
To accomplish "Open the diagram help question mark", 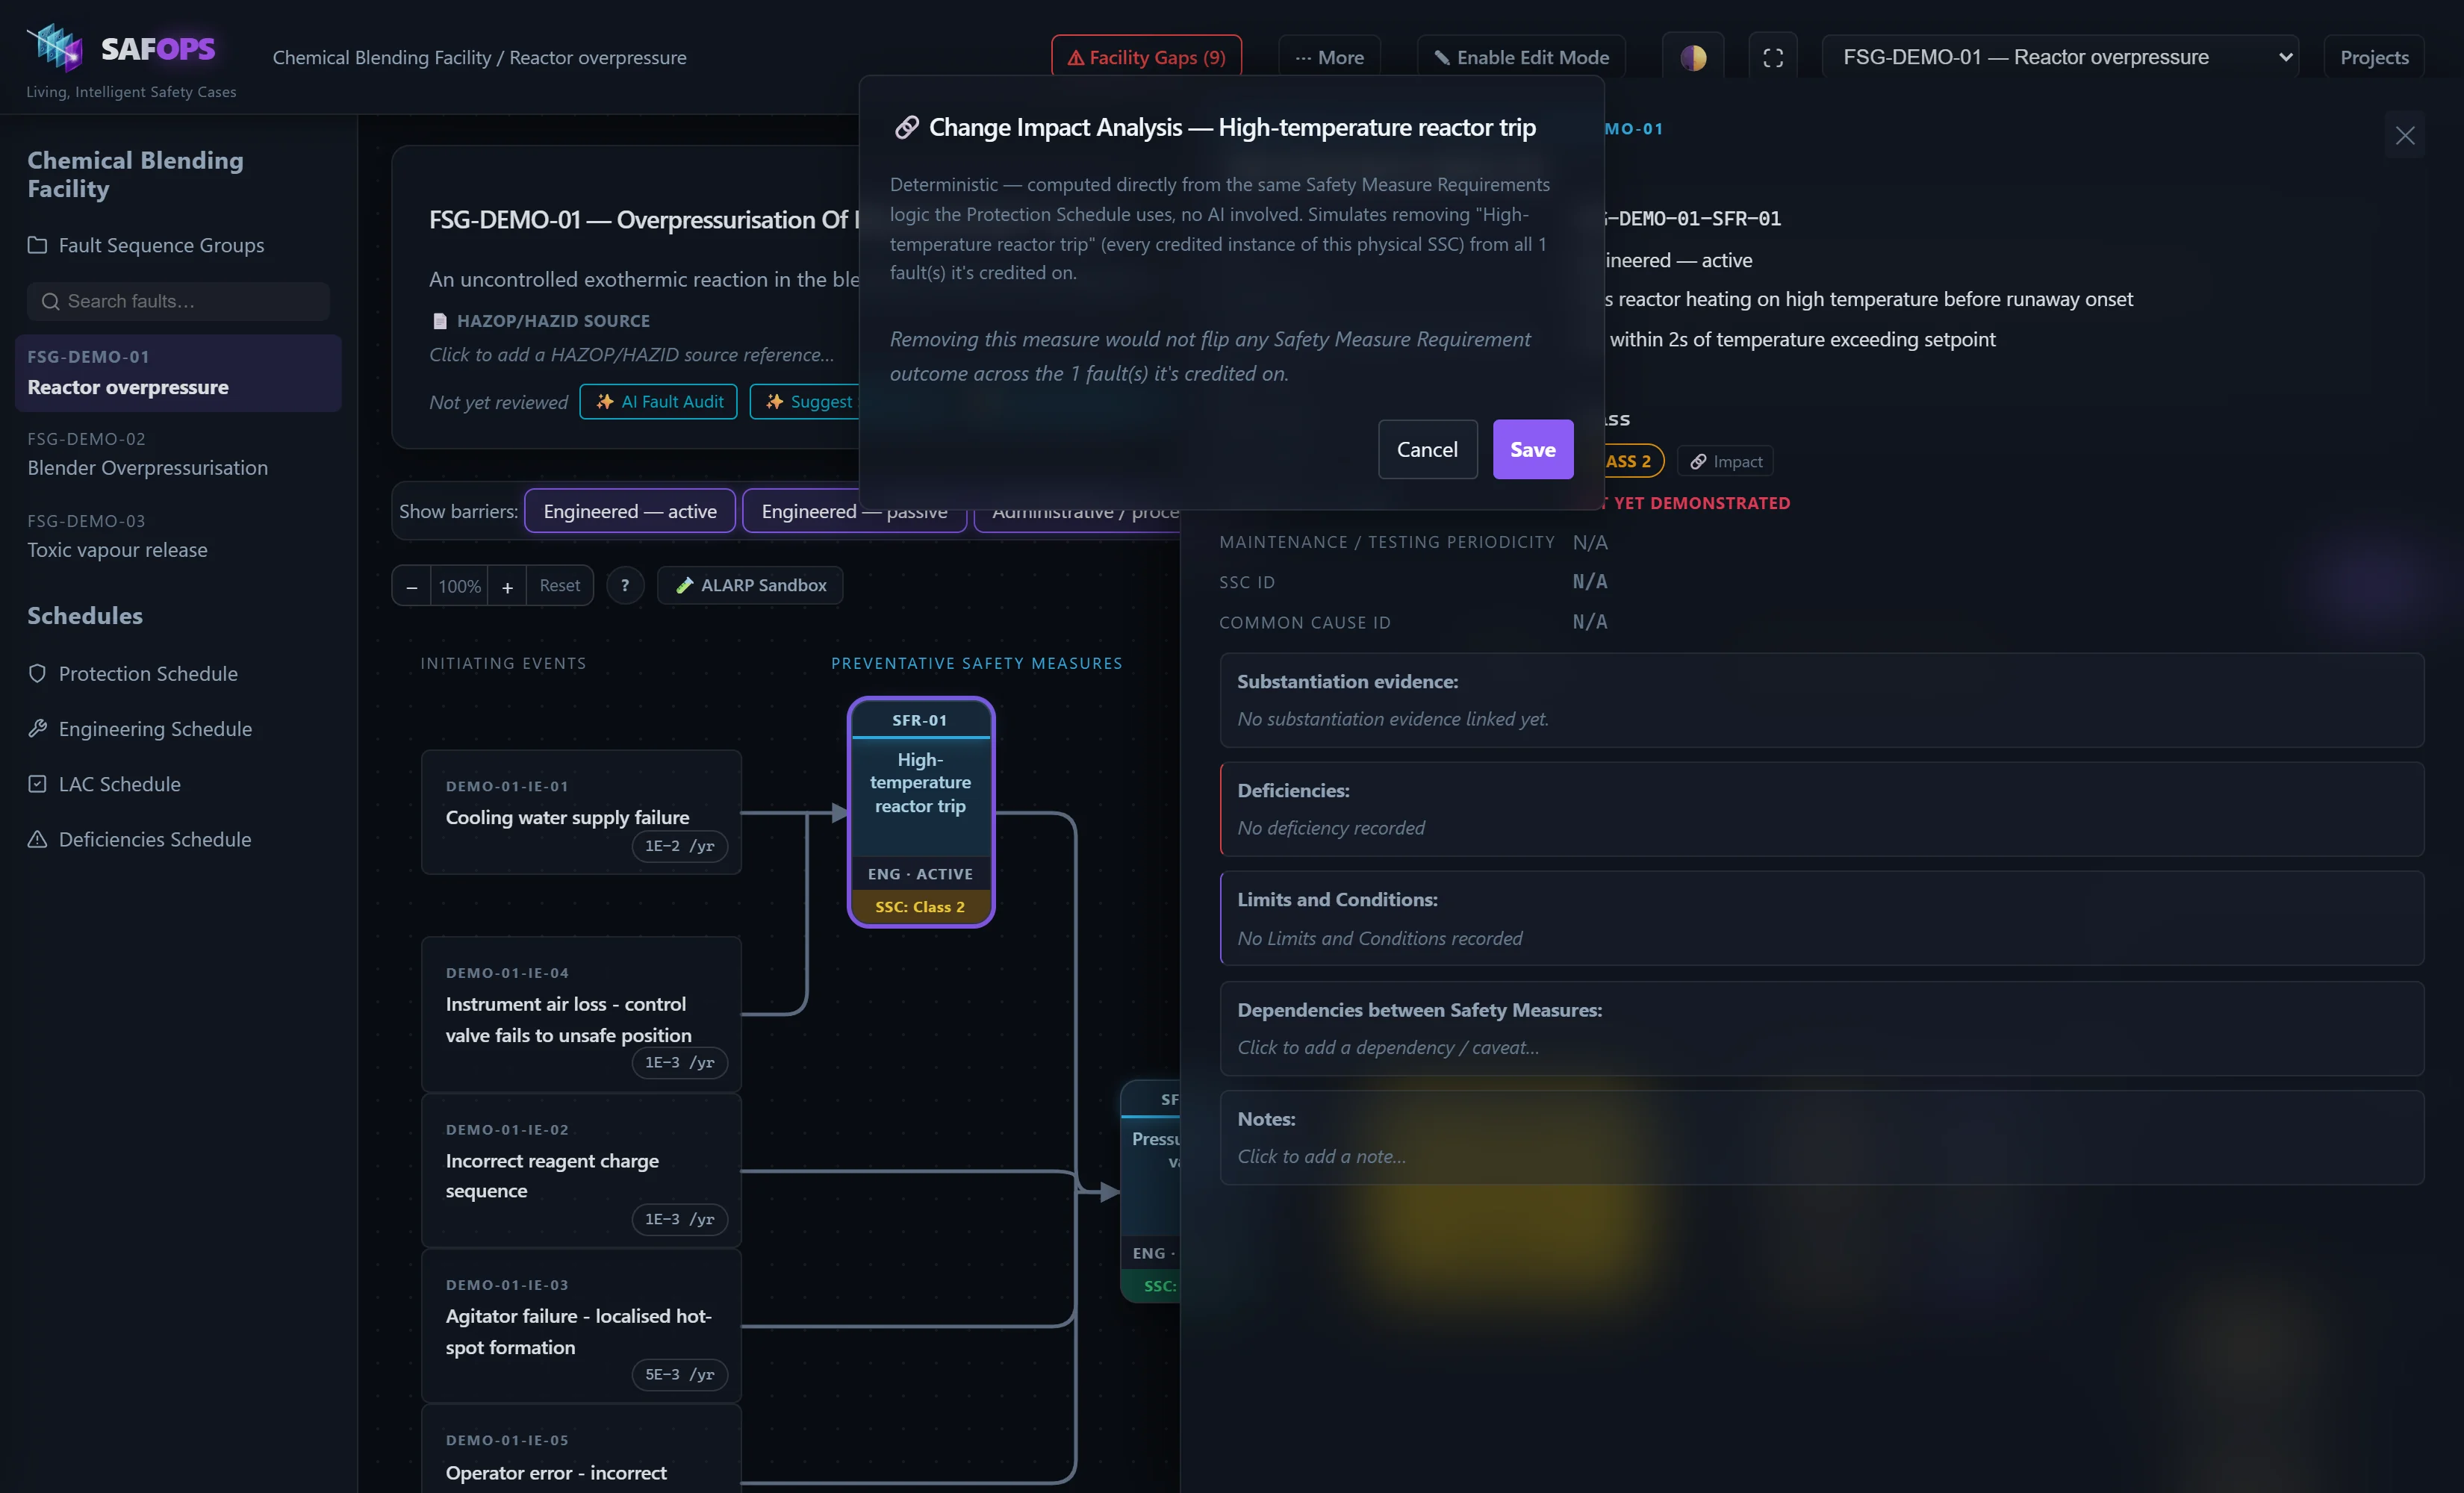I will point(625,586).
